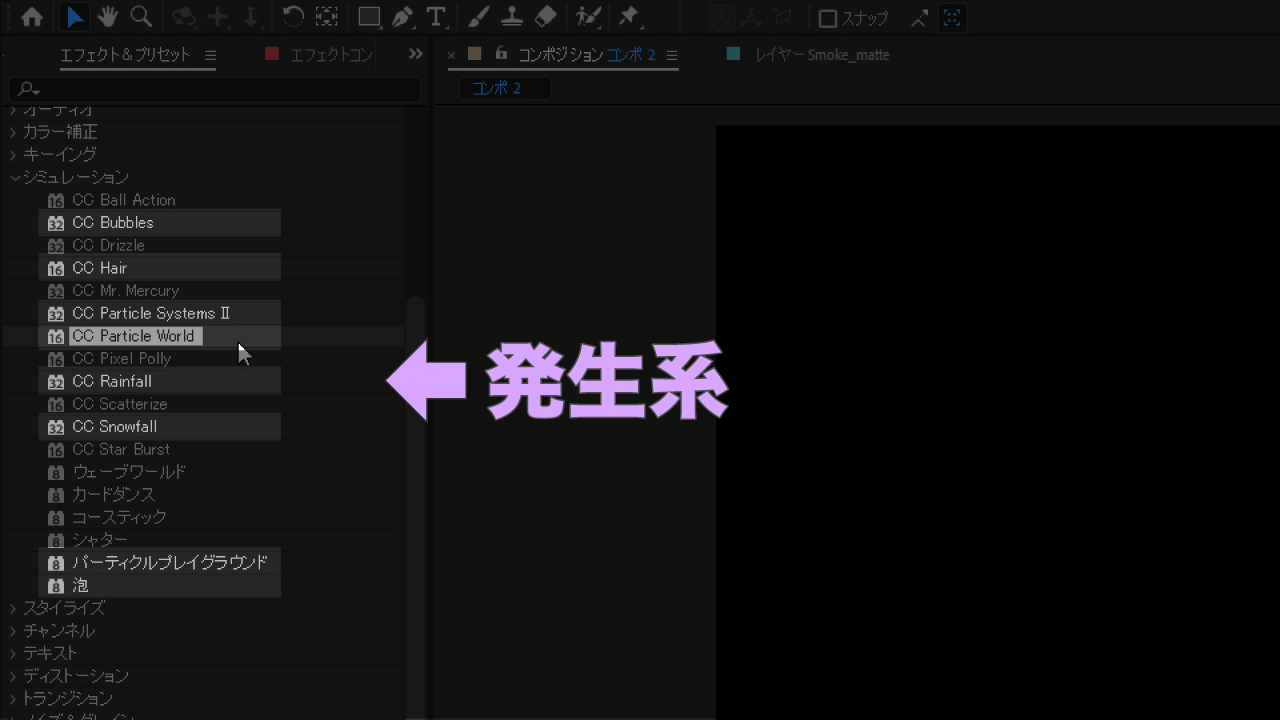Select the Rectangle shape tool
The height and width of the screenshot is (720, 1280).
[369, 17]
